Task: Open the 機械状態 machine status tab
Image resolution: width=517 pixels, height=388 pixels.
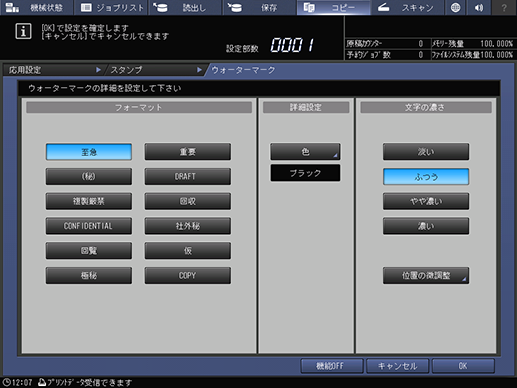Action: click(36, 7)
